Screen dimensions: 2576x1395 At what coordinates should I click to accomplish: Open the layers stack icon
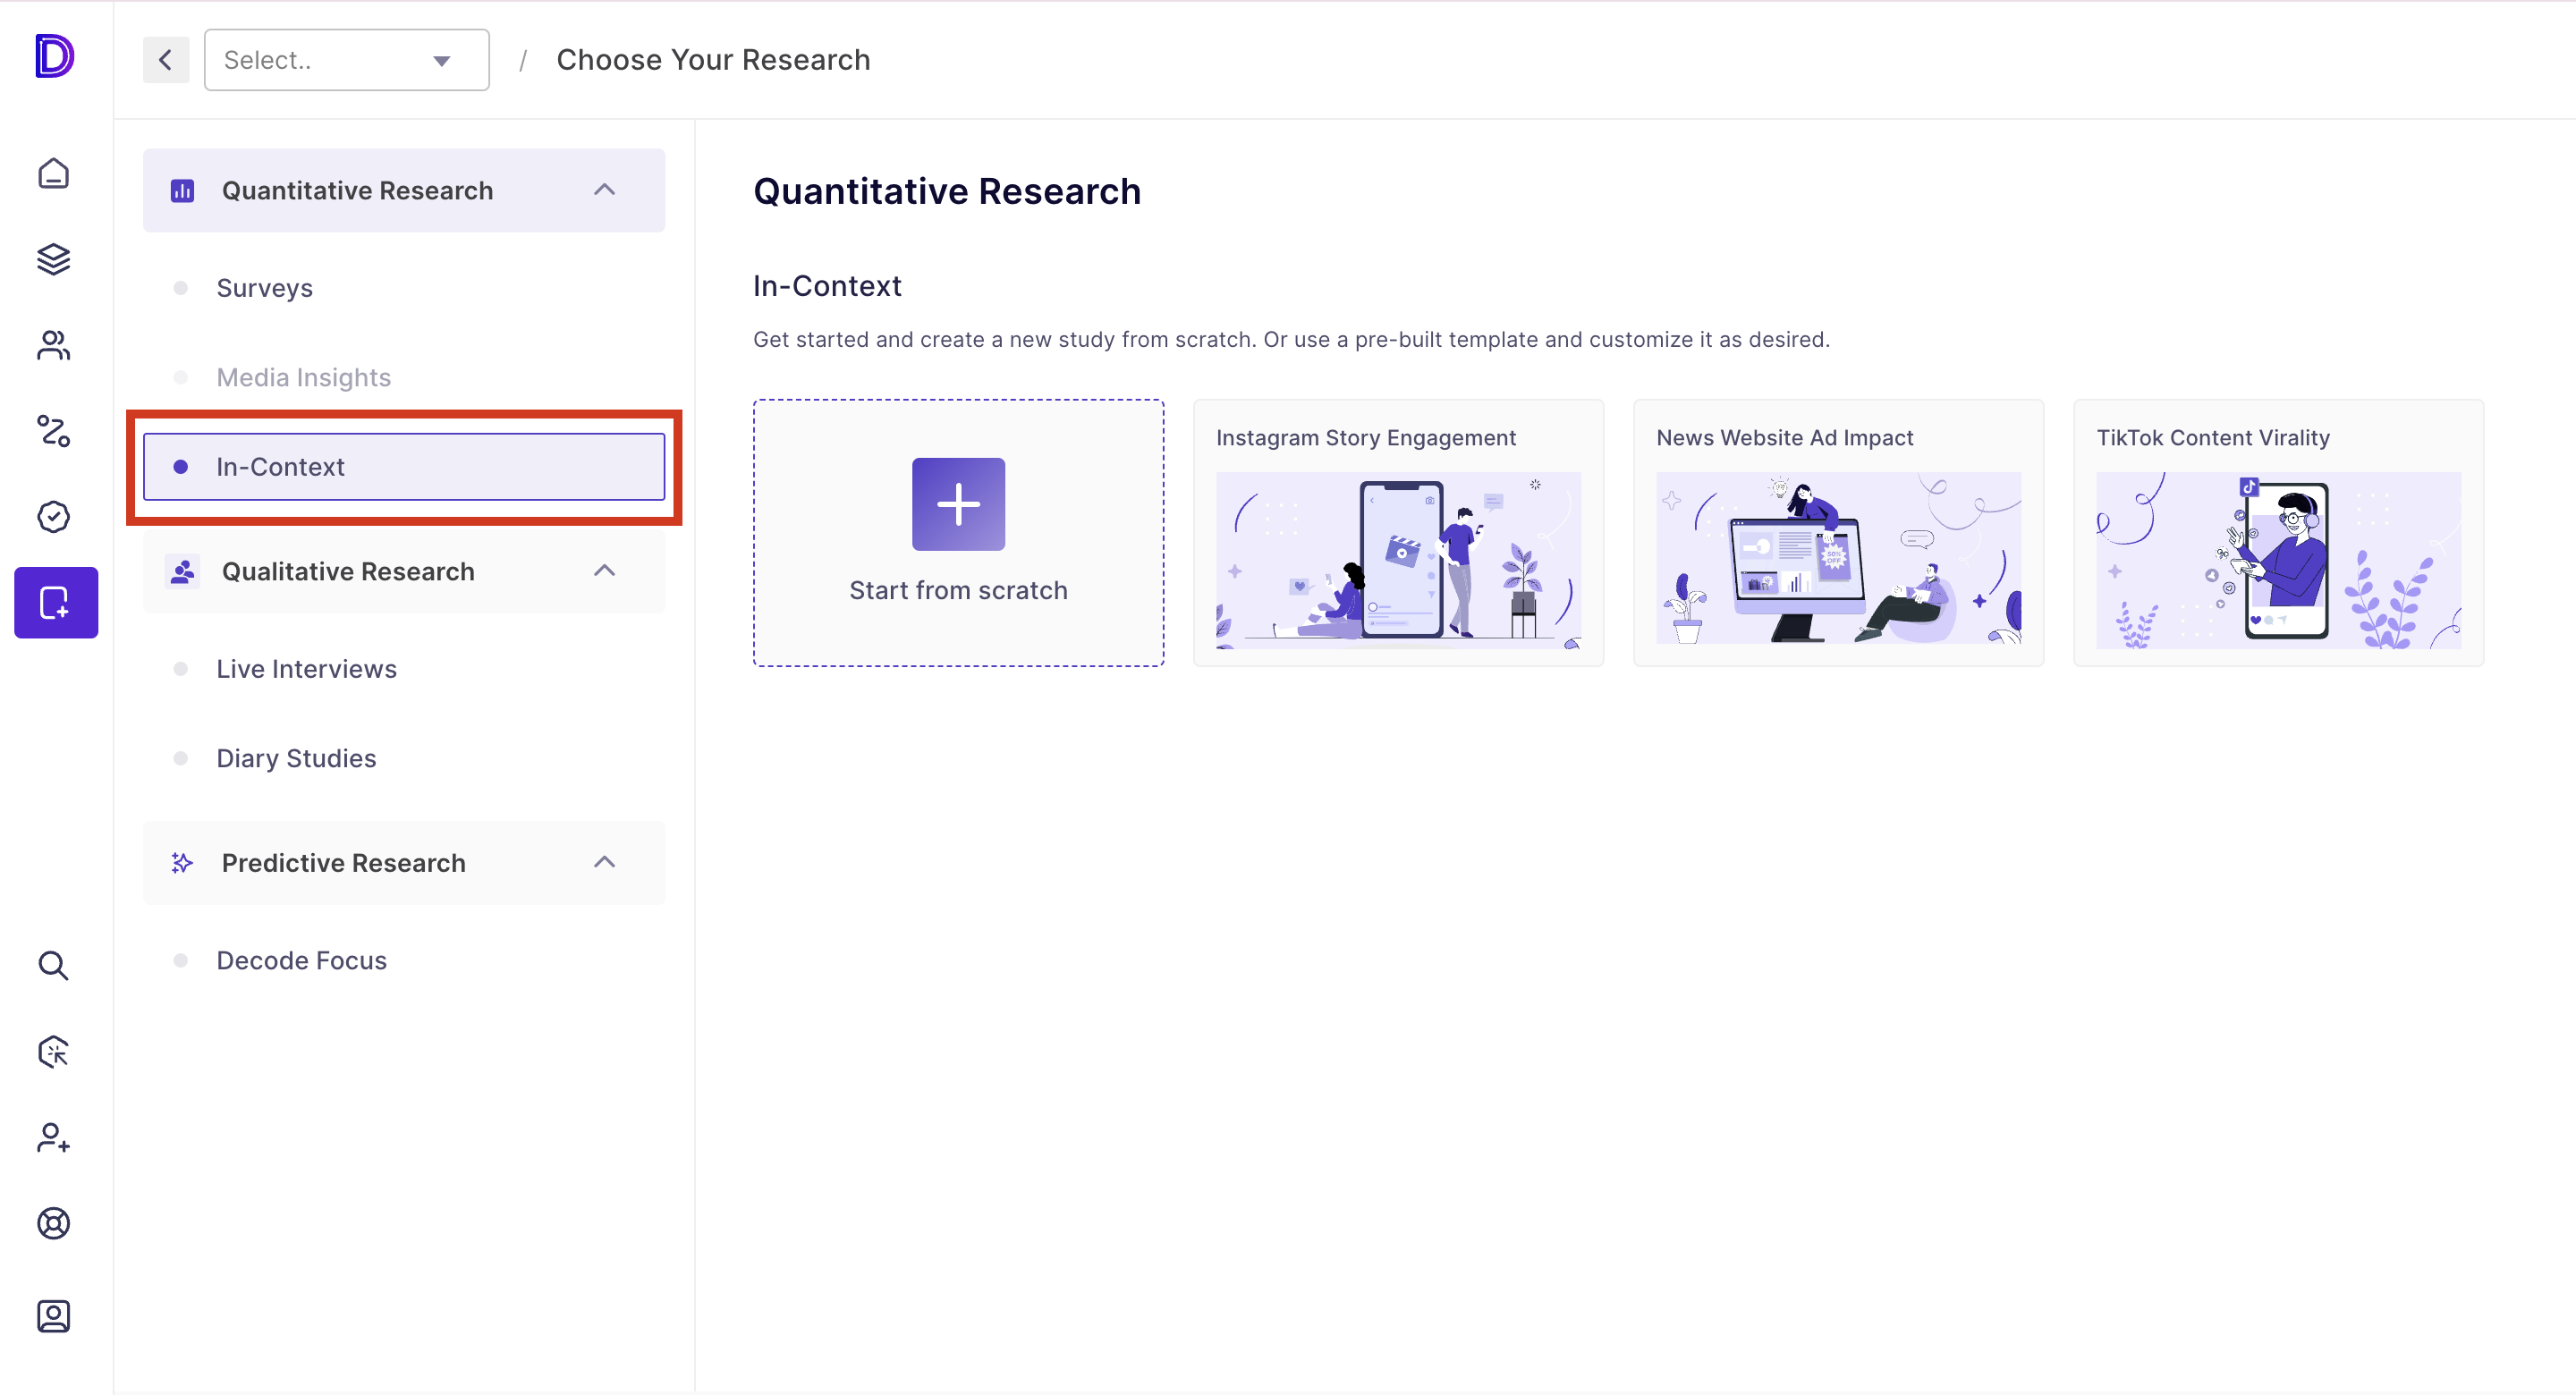tap(53, 259)
